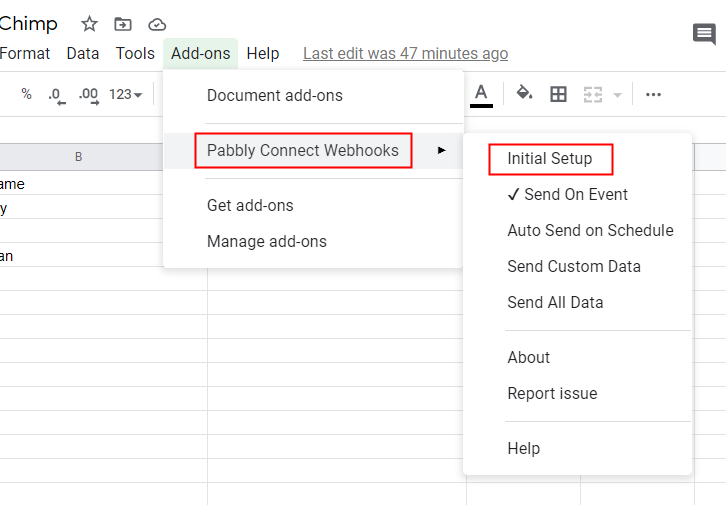726x505 pixels.
Task: Click the text color A swatch
Action: point(481,94)
